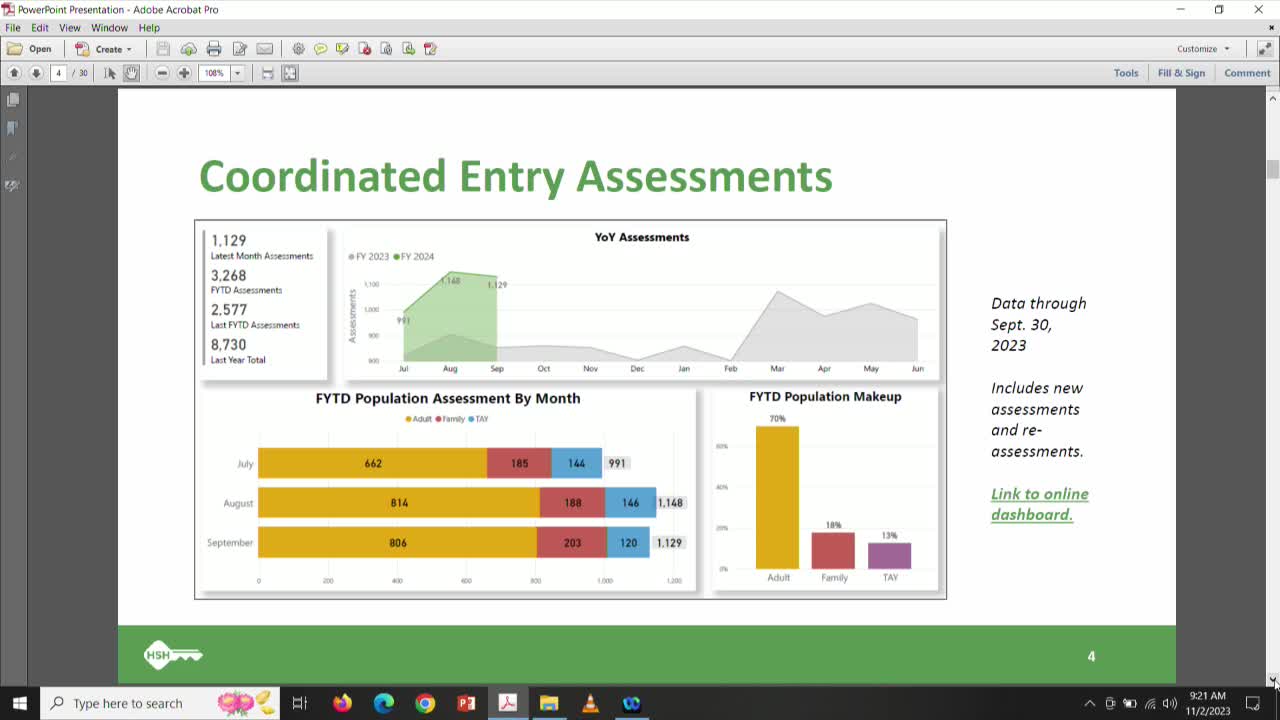Image resolution: width=1280 pixels, height=720 pixels.
Task: Open the Tools pane
Action: 1126,73
